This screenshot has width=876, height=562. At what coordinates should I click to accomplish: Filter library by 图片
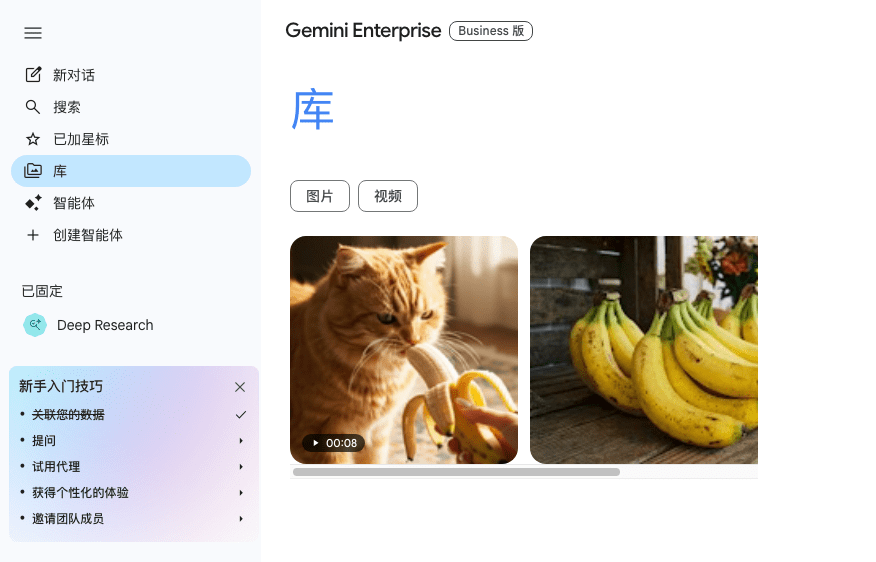[320, 196]
